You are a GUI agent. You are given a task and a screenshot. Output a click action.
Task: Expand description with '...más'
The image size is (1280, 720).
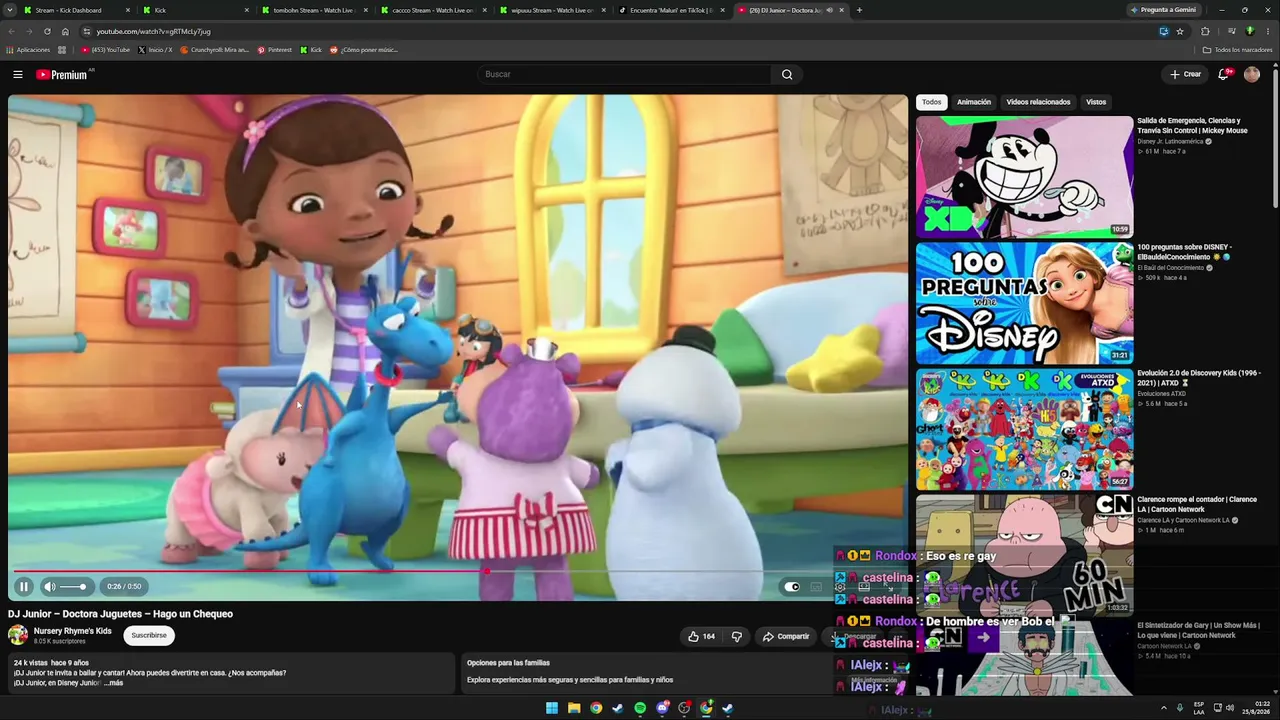pos(113,683)
